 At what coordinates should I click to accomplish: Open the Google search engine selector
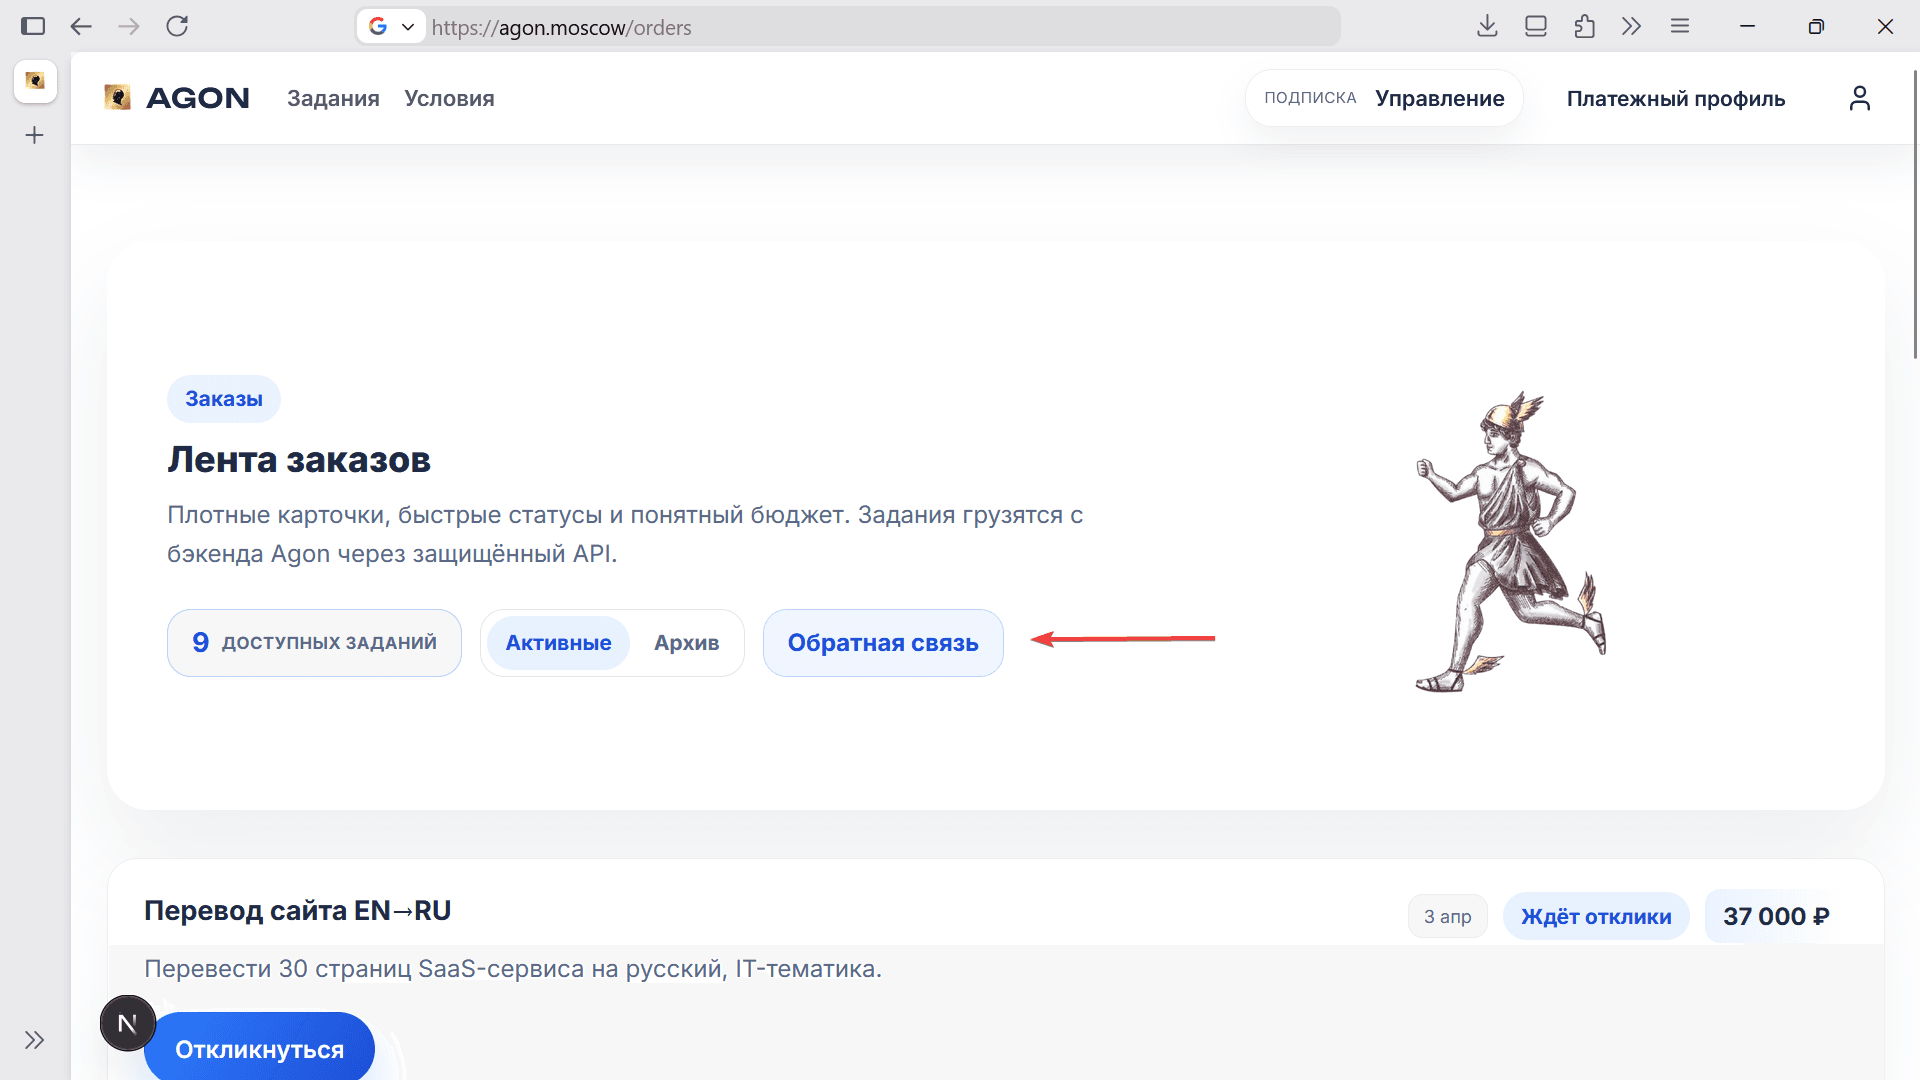391,27
